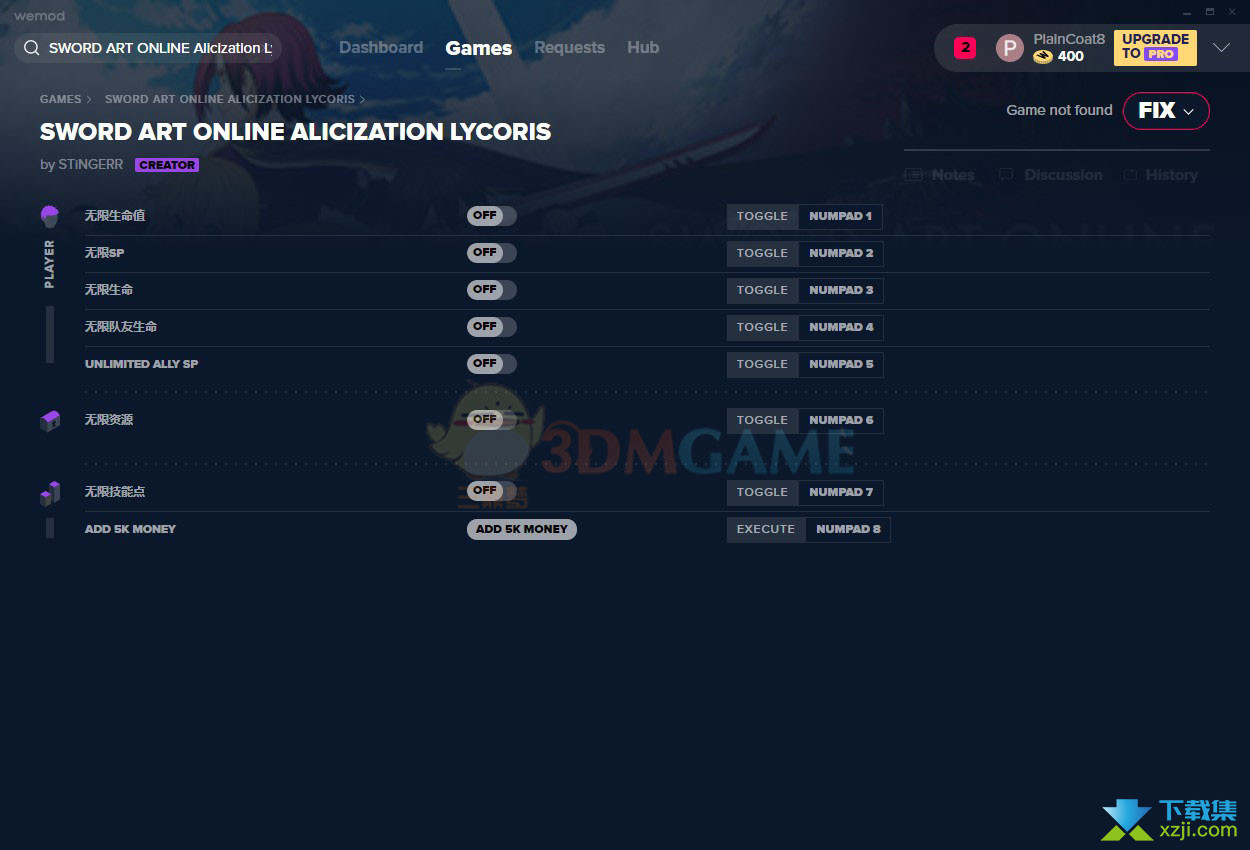1250x850 pixels.
Task: Minimize the WeMod window
Action: [1187, 12]
